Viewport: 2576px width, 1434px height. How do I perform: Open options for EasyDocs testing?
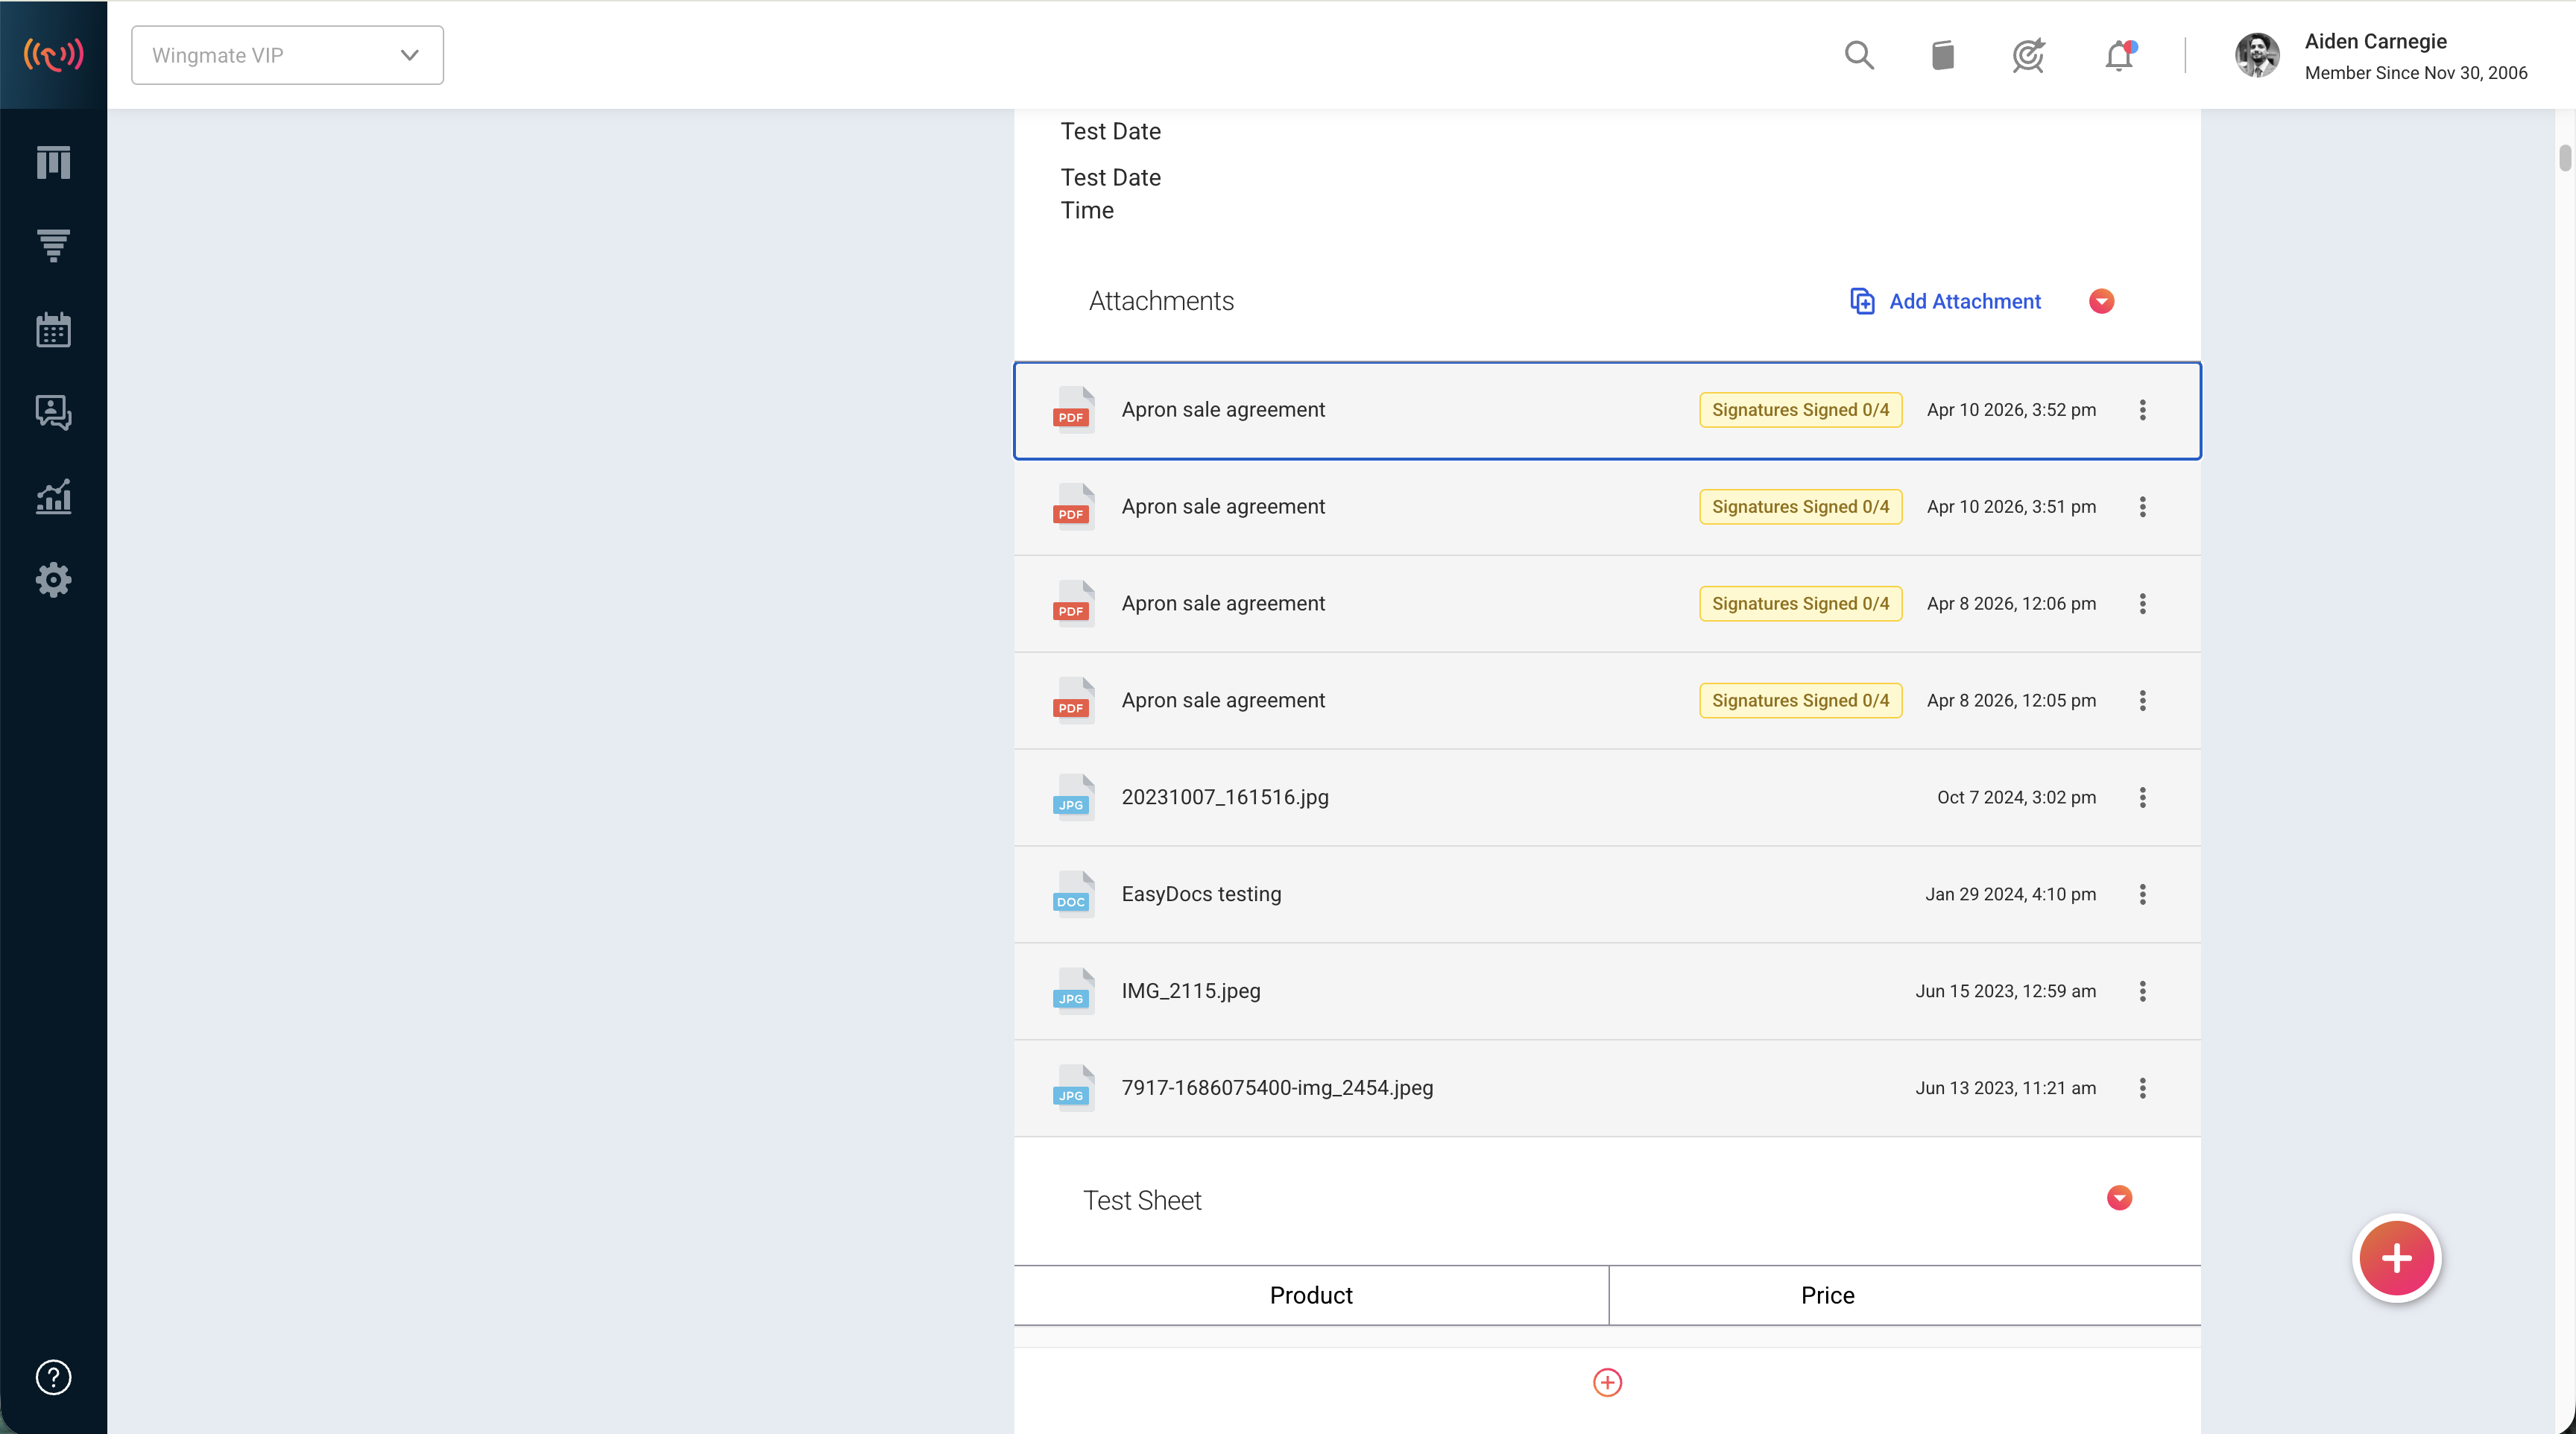[2142, 895]
